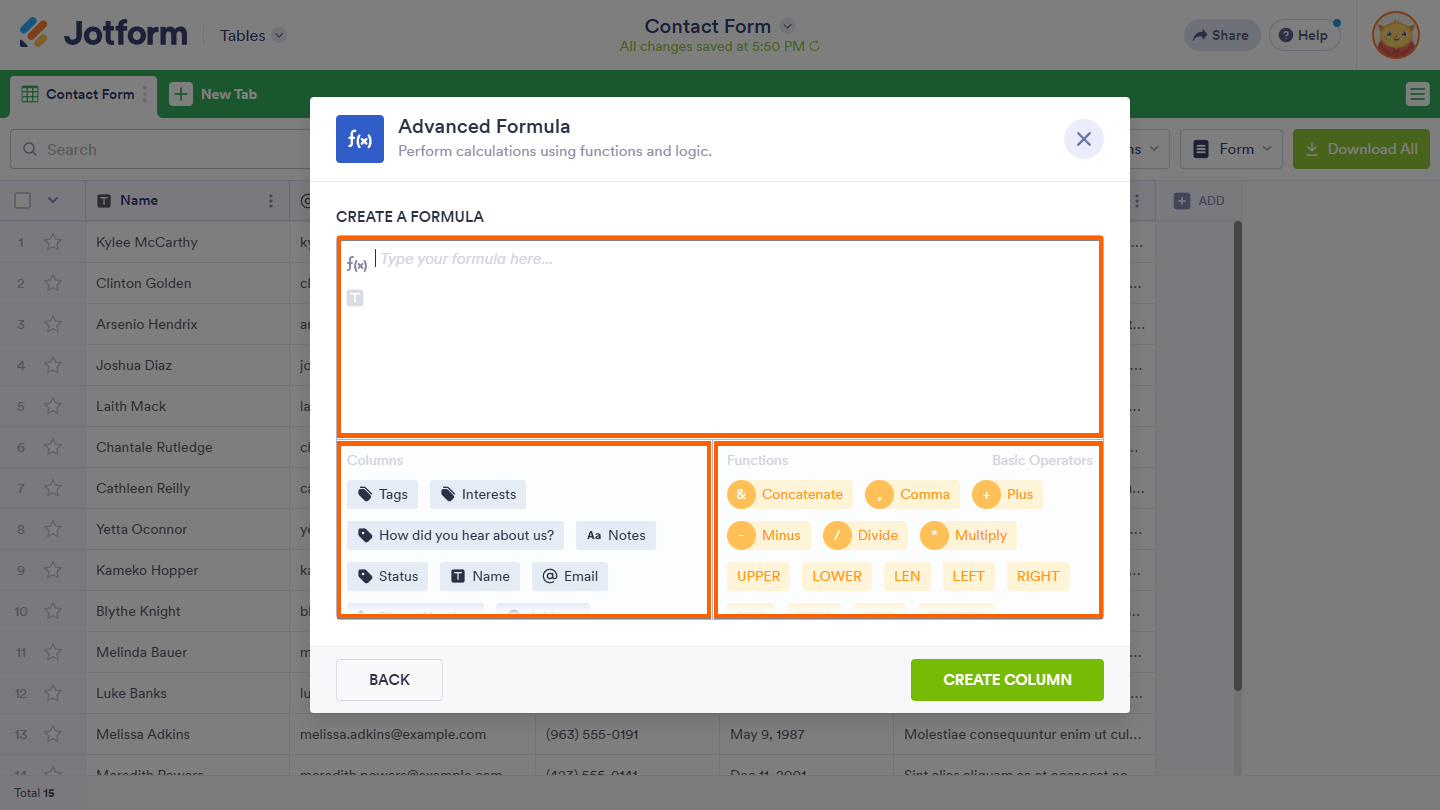Insert the Plus operator
The image size is (1440, 810).
[x=1007, y=494]
